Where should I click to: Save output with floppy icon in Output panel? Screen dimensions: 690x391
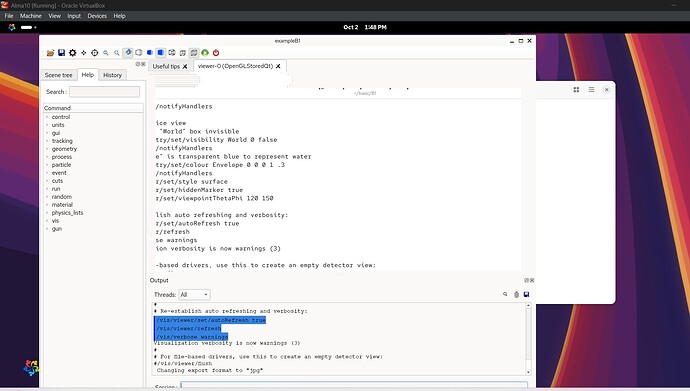click(x=526, y=294)
